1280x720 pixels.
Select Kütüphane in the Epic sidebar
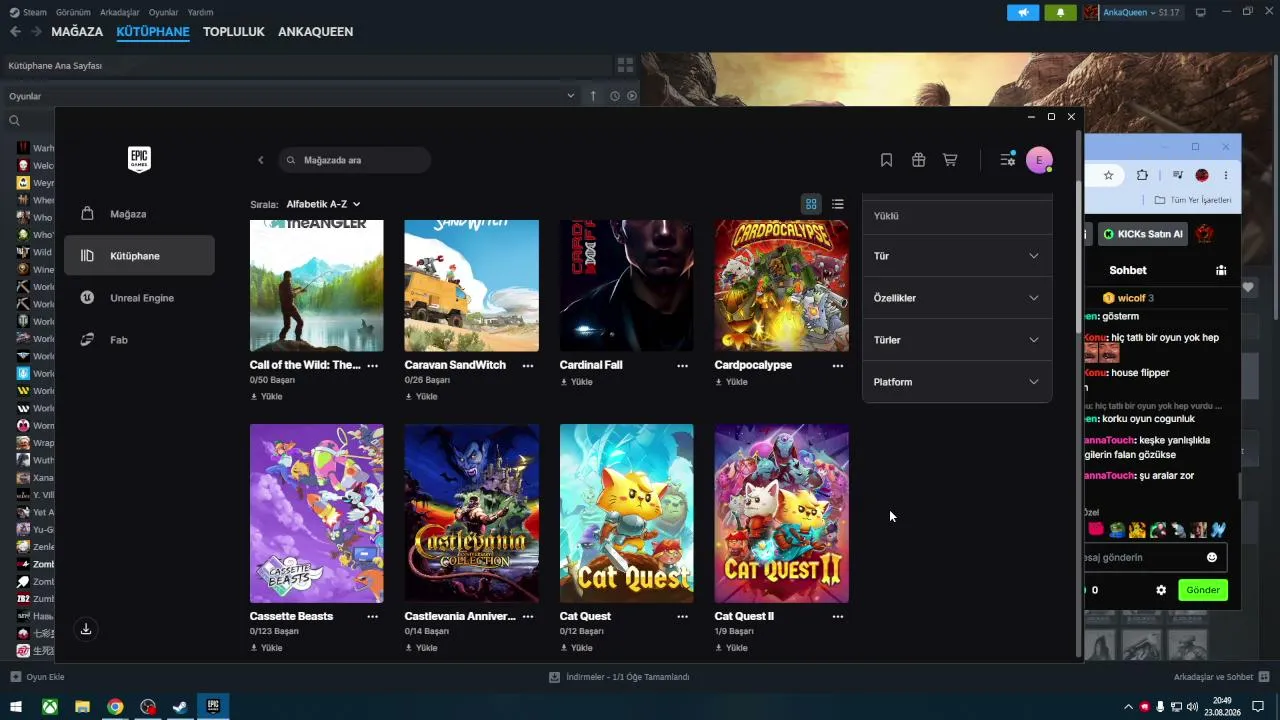coord(139,256)
